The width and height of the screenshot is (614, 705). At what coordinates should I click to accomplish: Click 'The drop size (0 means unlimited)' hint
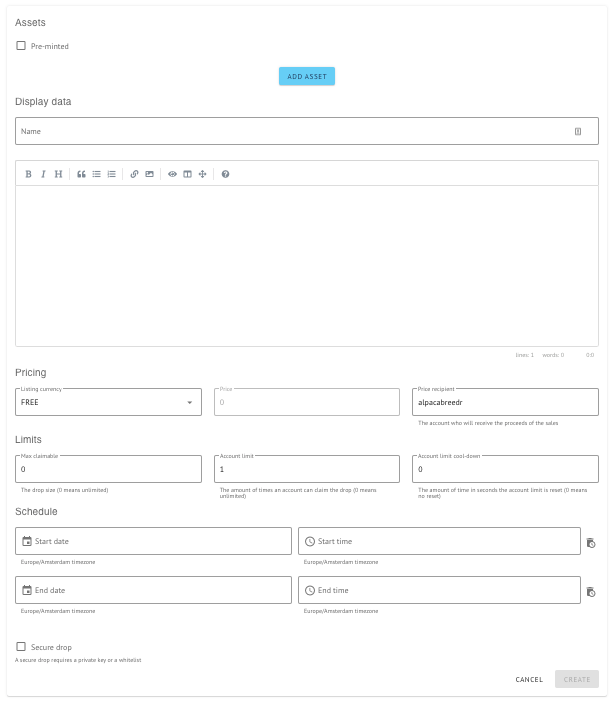[x=64, y=490]
